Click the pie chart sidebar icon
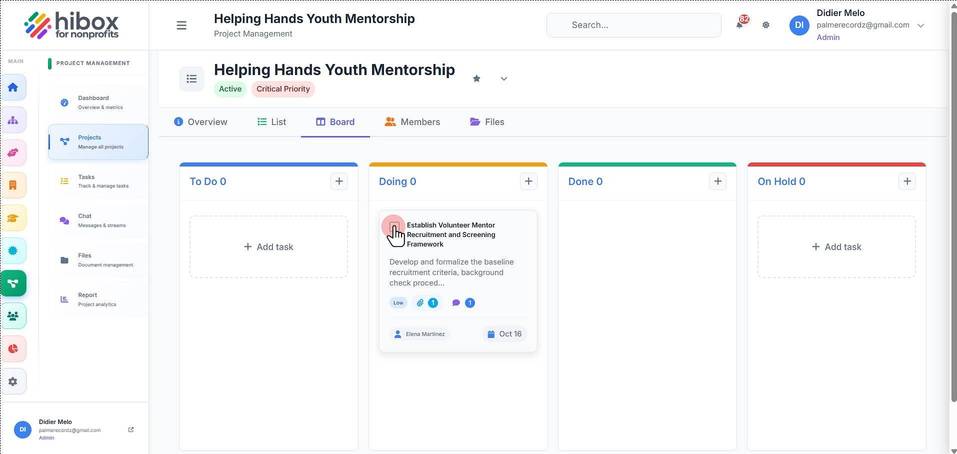This screenshot has height=454, width=957. [13, 348]
